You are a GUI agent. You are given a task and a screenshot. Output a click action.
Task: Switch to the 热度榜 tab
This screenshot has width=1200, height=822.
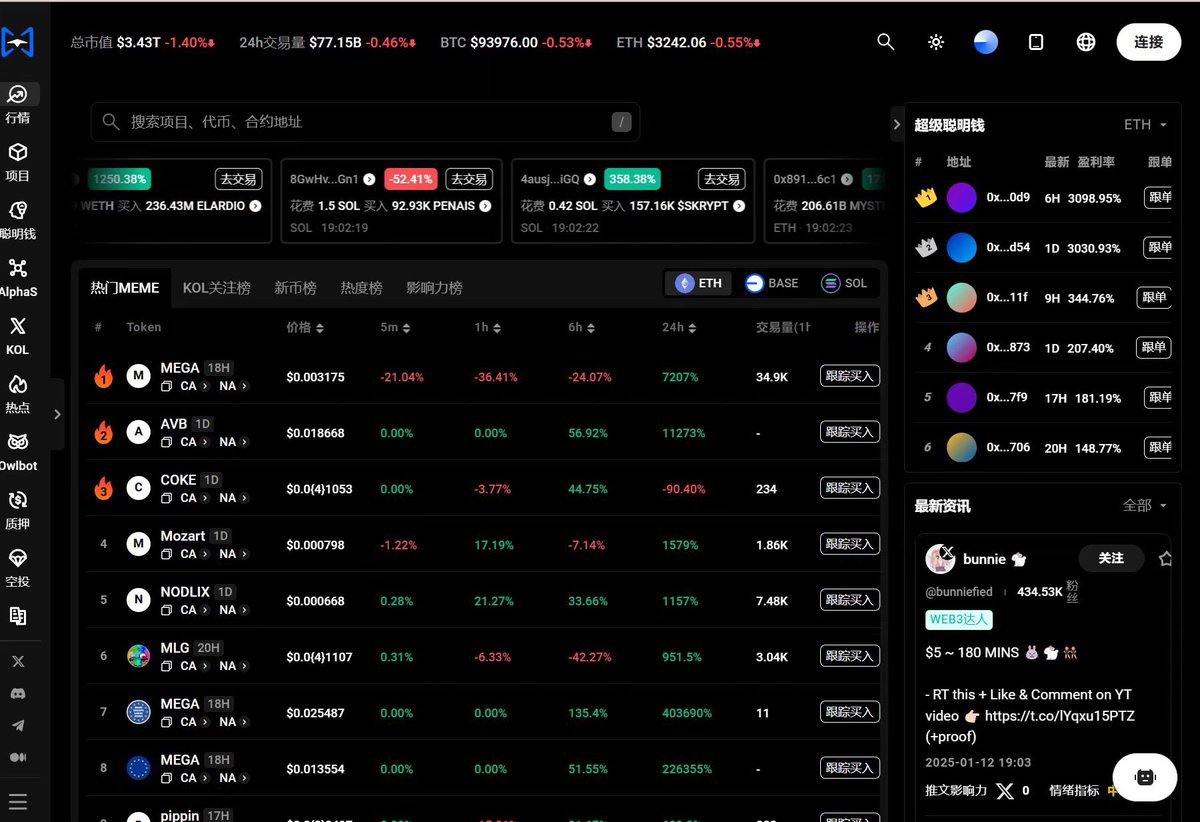361,287
